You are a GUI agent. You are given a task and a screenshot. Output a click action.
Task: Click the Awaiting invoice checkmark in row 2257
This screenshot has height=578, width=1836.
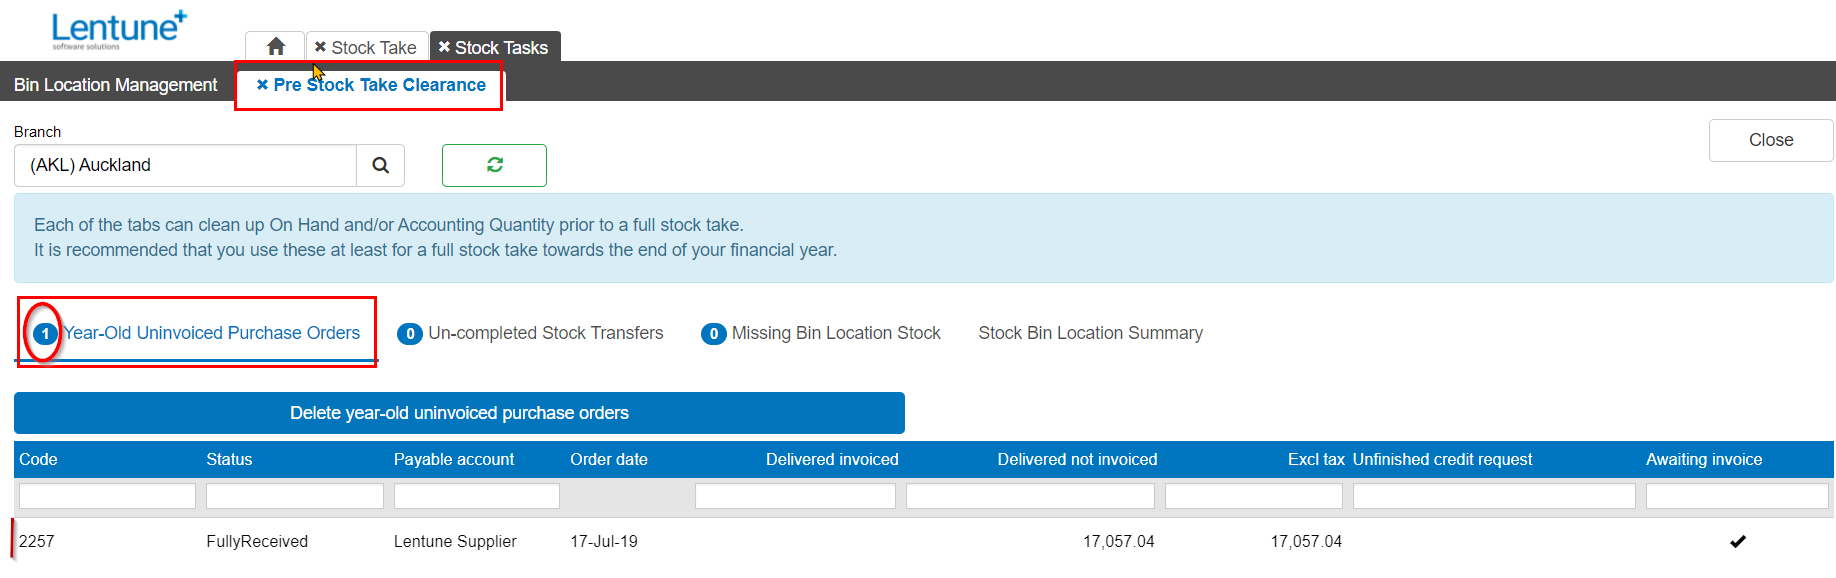1737,541
